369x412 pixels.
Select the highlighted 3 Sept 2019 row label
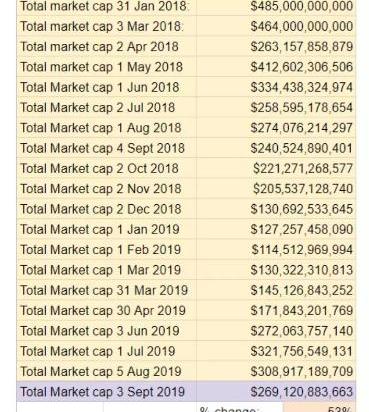[x=107, y=392]
